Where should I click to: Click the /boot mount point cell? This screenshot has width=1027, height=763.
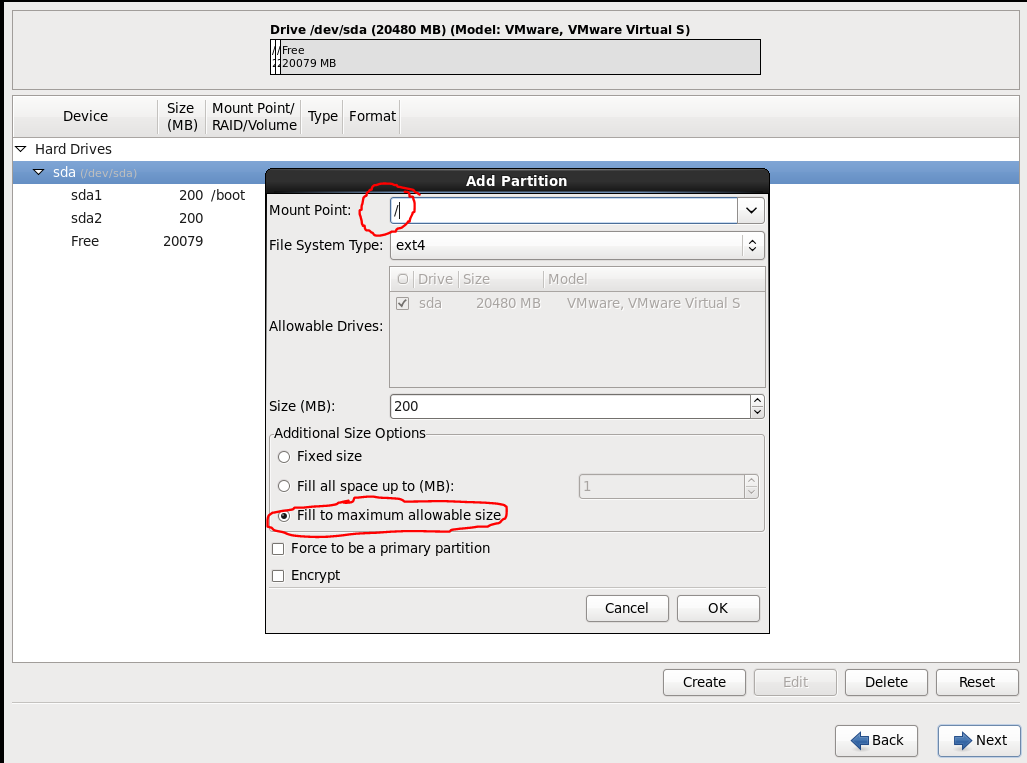click(228, 195)
